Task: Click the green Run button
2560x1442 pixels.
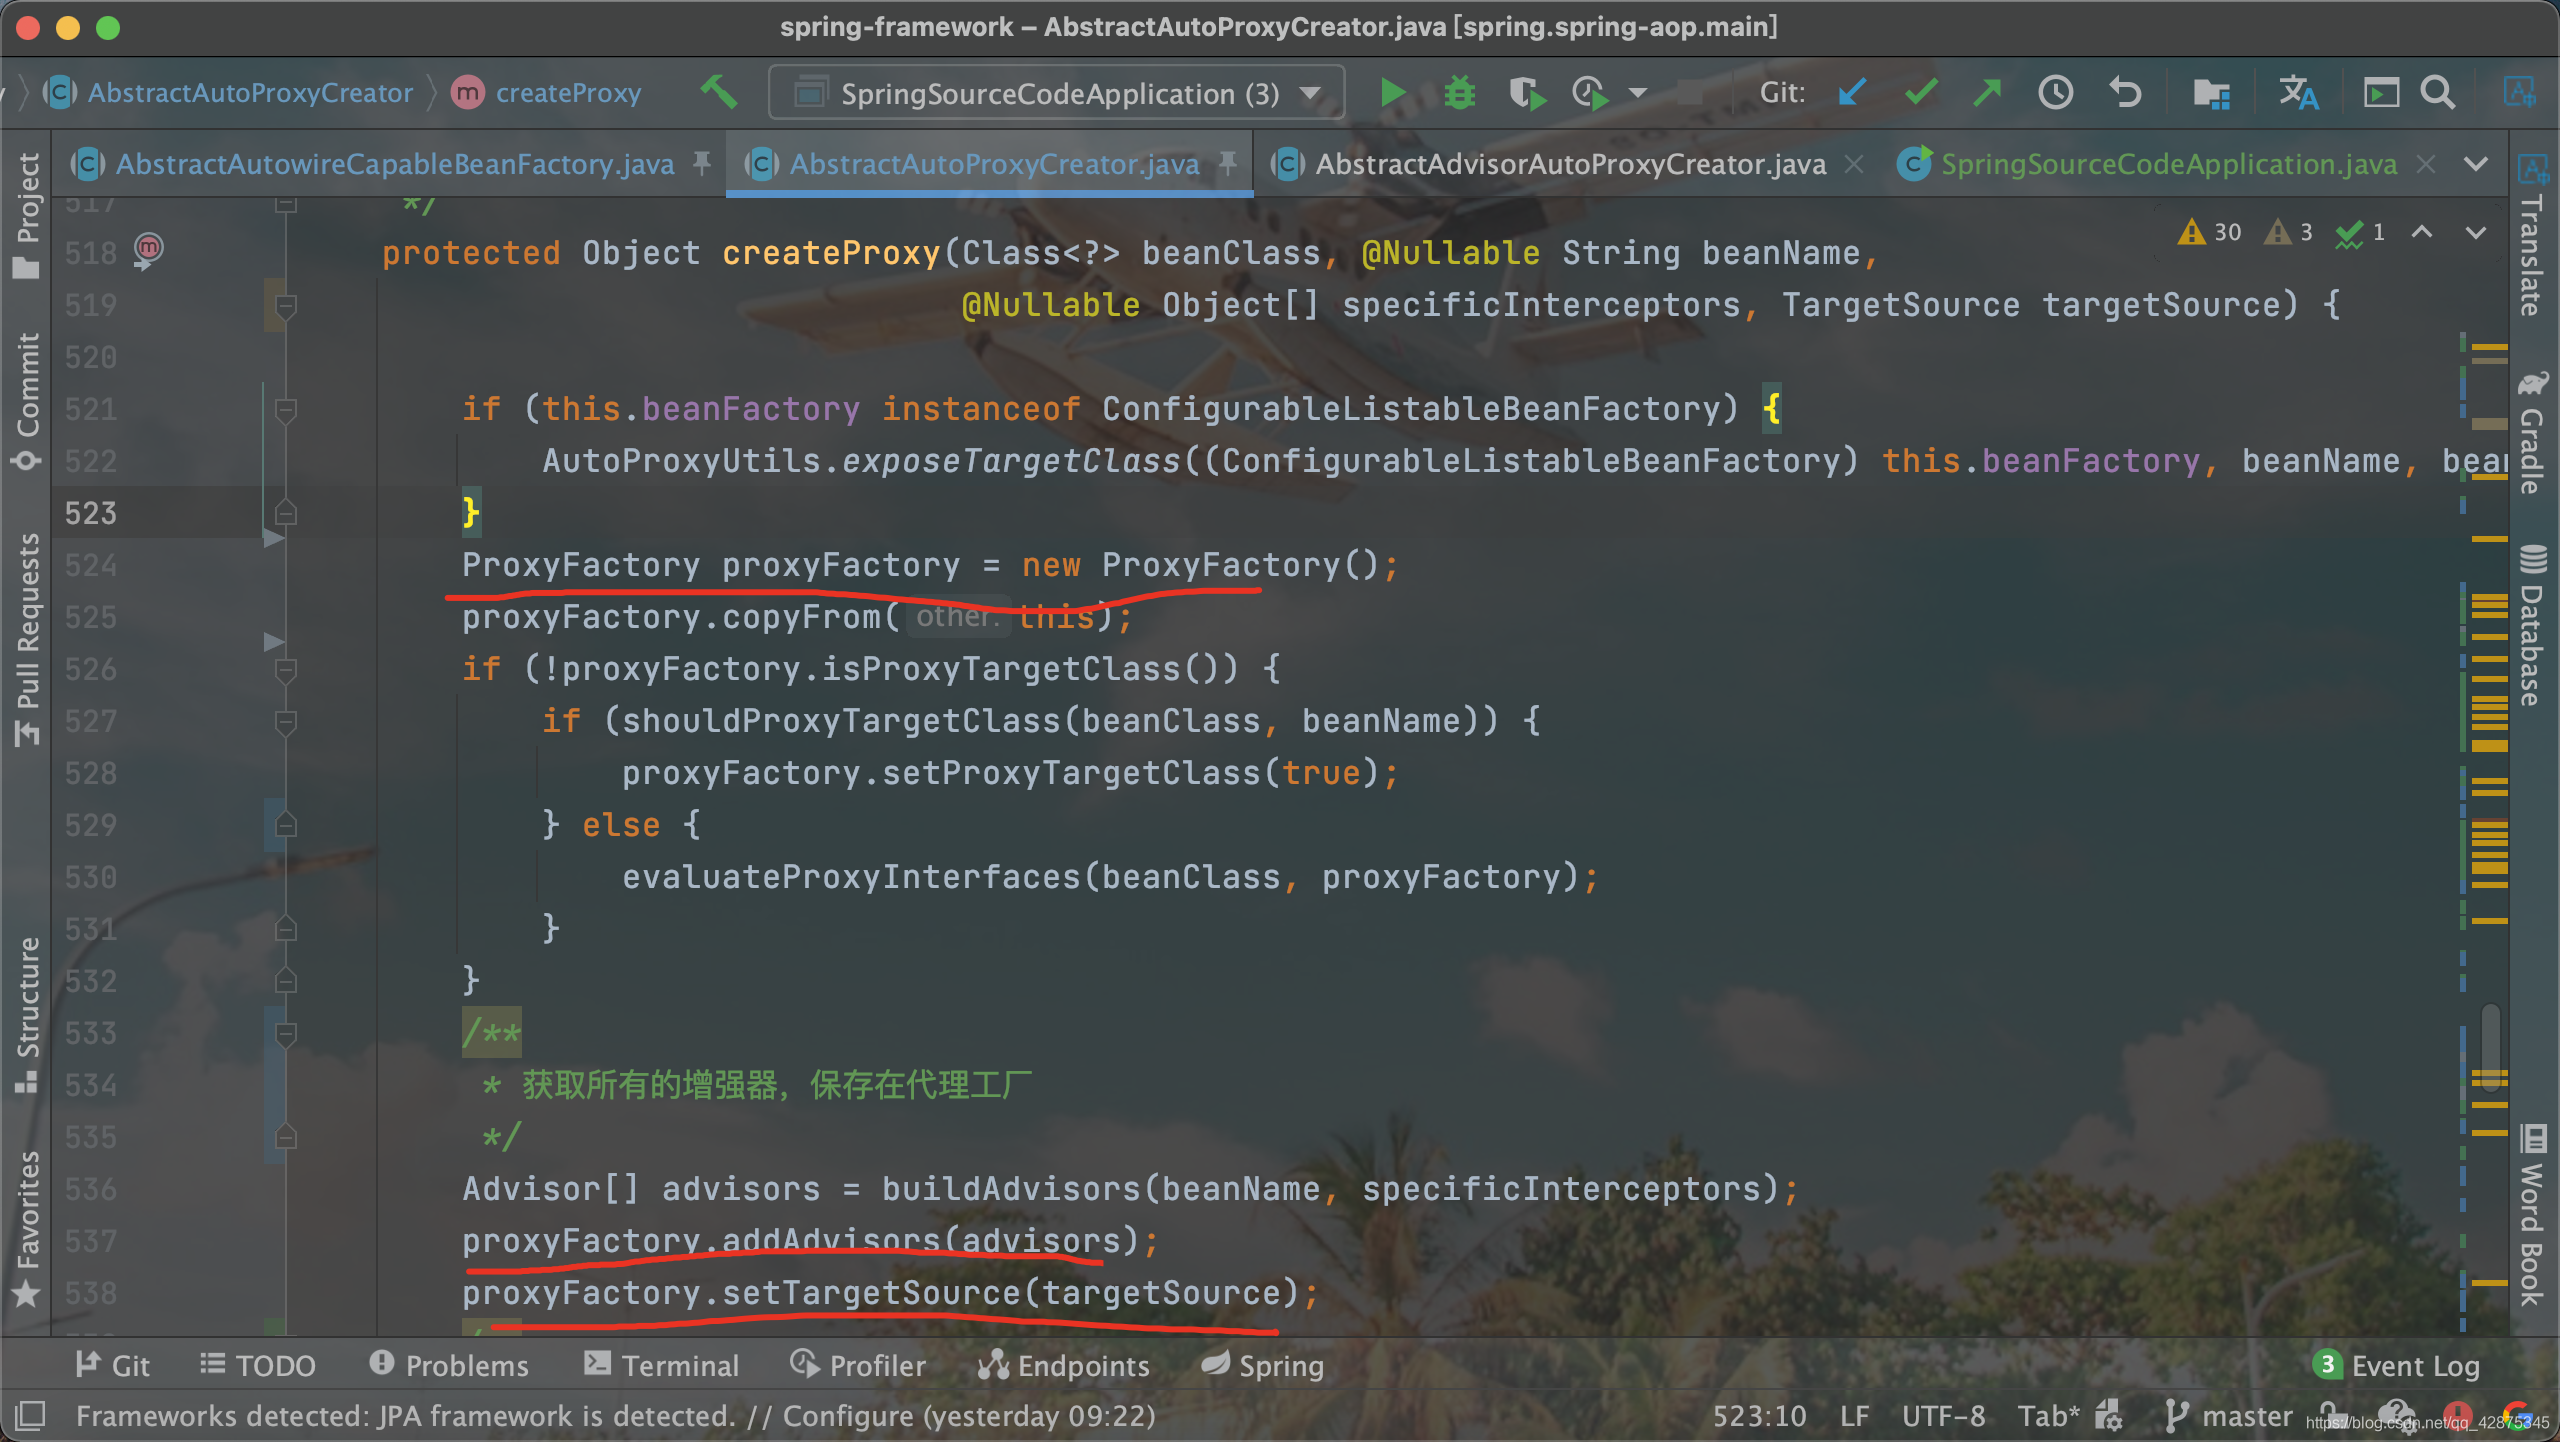Action: pos(1391,93)
